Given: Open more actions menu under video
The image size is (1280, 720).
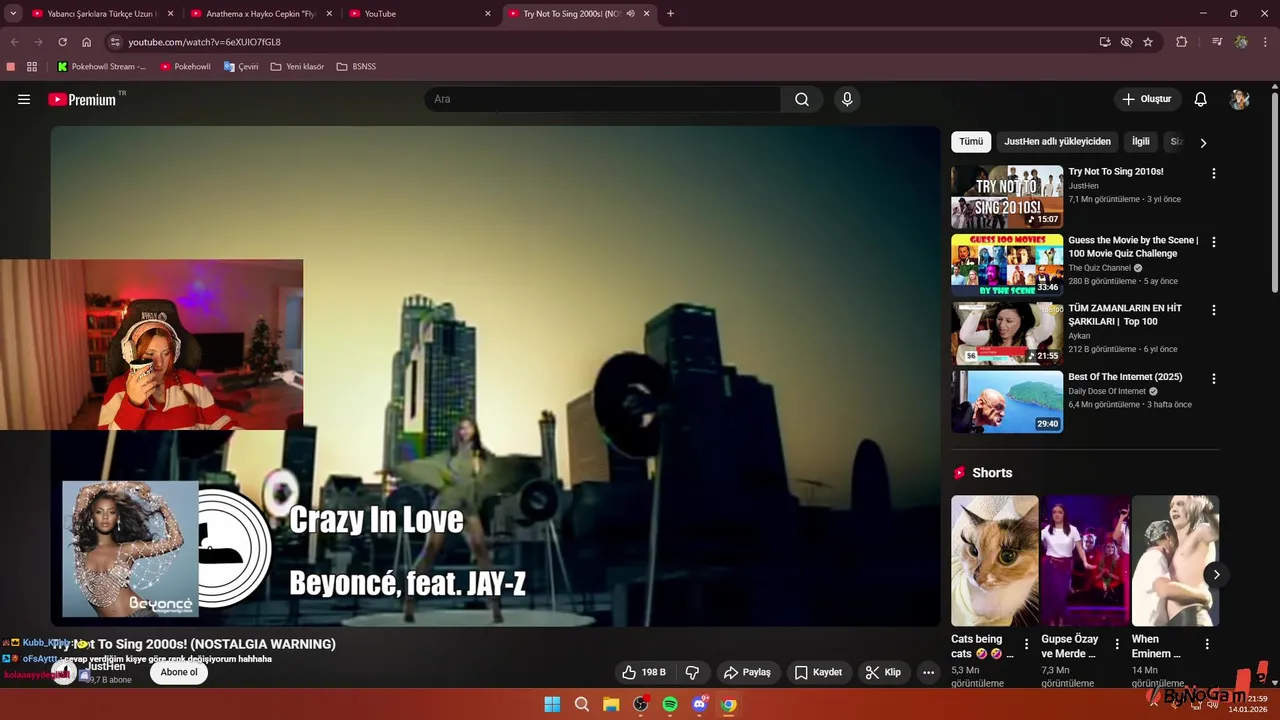Looking at the screenshot, I should (928, 672).
